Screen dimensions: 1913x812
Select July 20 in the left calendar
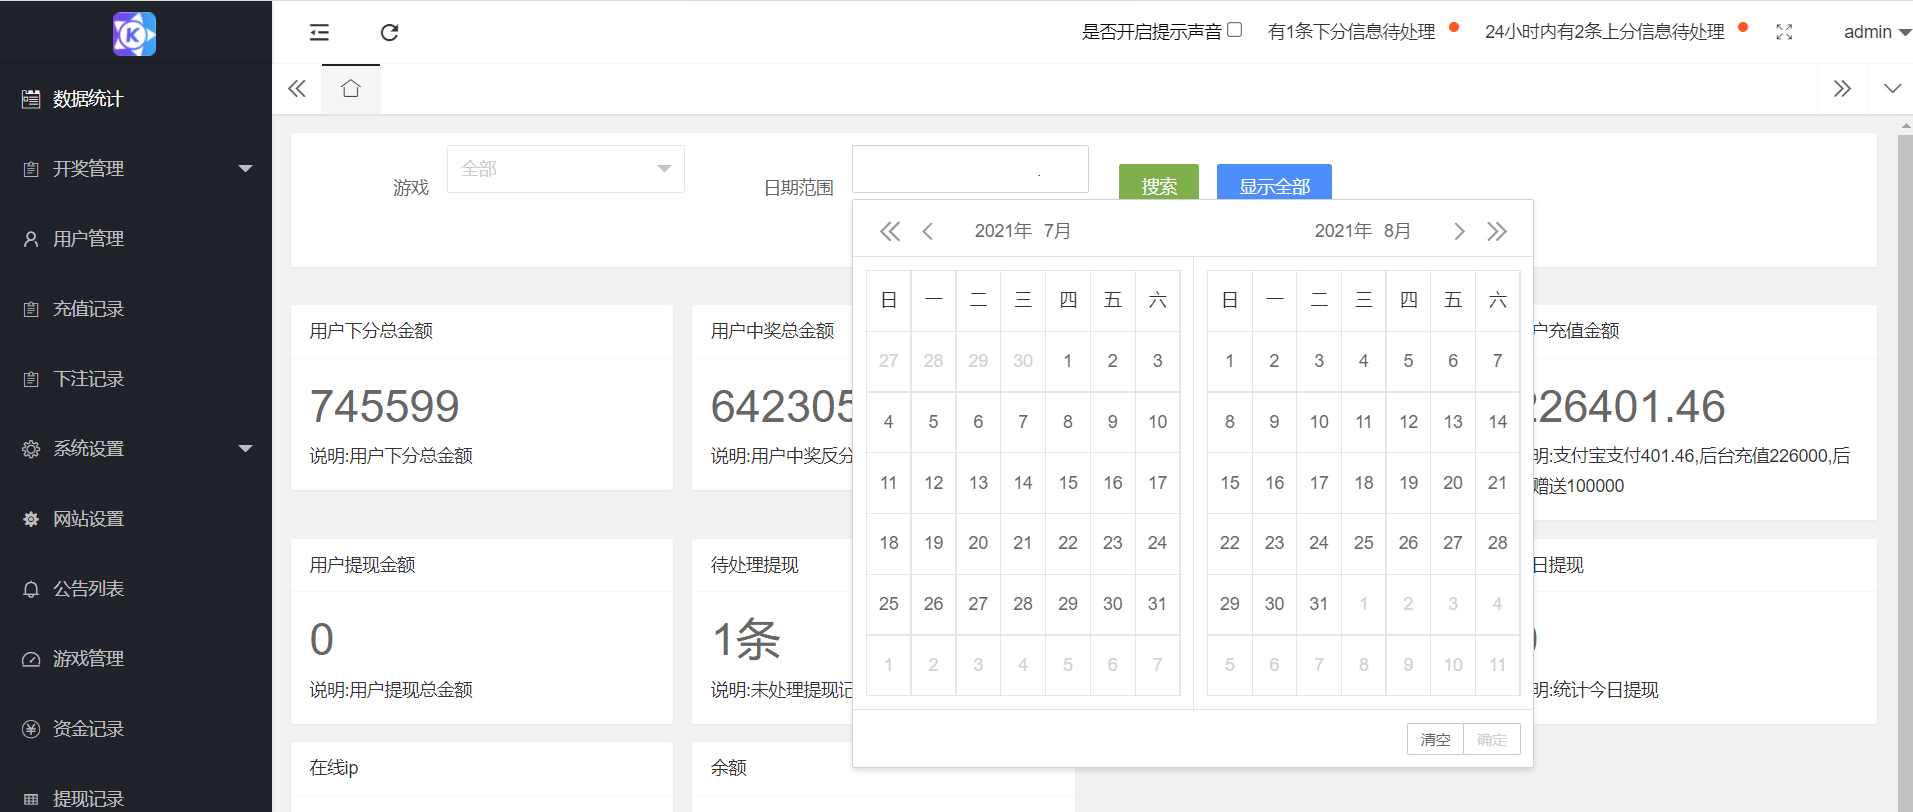978,543
